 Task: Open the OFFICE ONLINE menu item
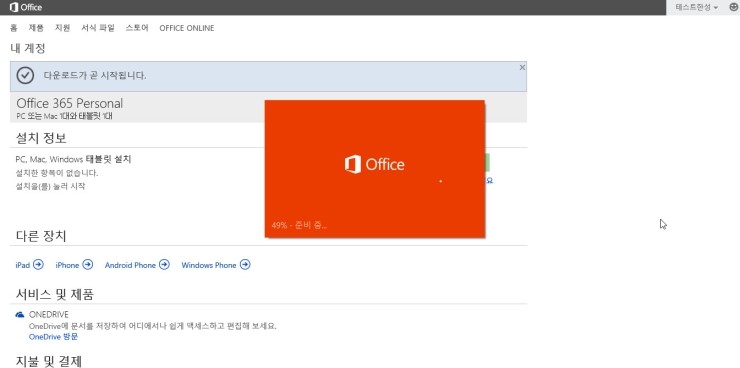187,28
